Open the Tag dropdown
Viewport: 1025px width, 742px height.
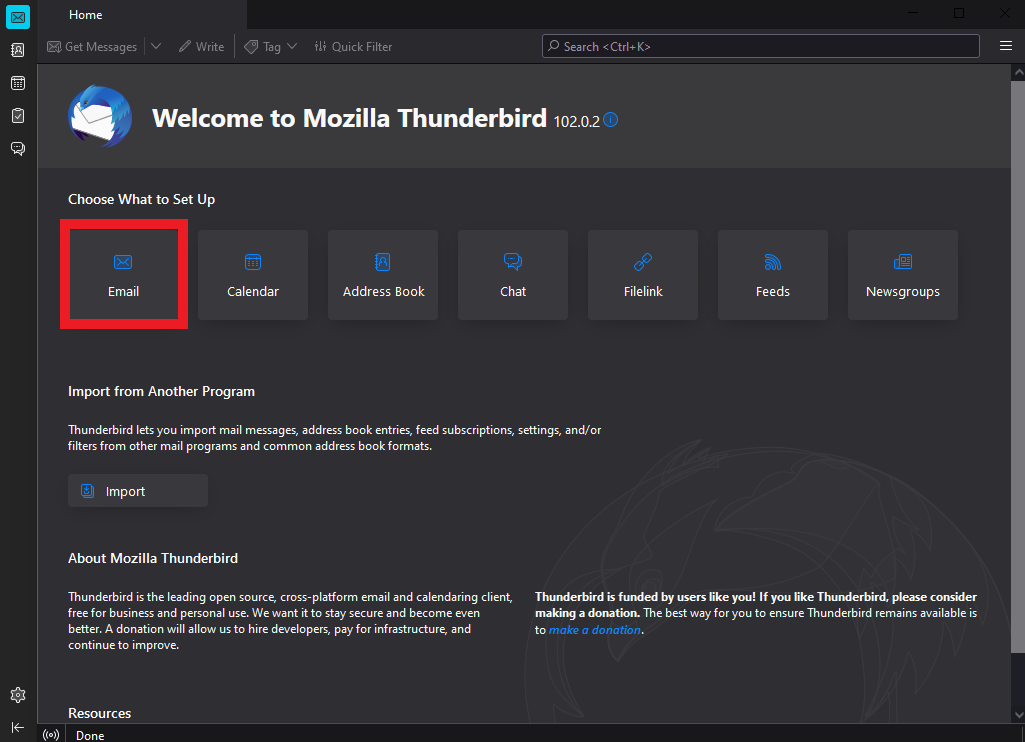pos(271,47)
